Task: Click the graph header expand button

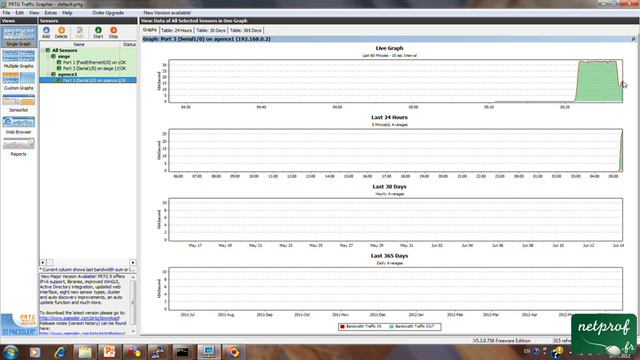Action: 633,39
